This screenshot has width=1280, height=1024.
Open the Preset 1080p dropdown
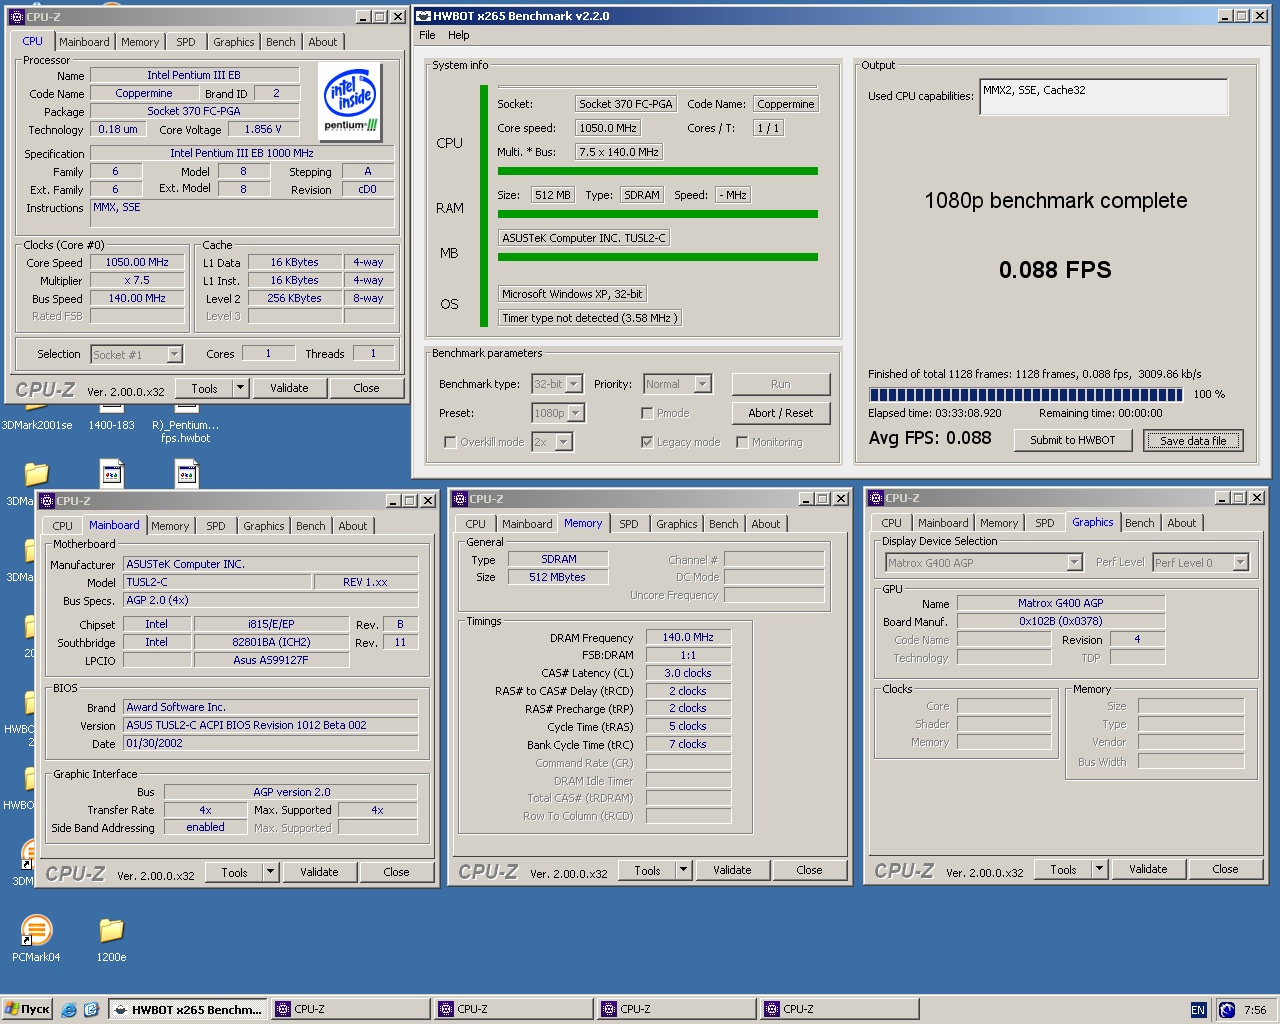[x=576, y=413]
